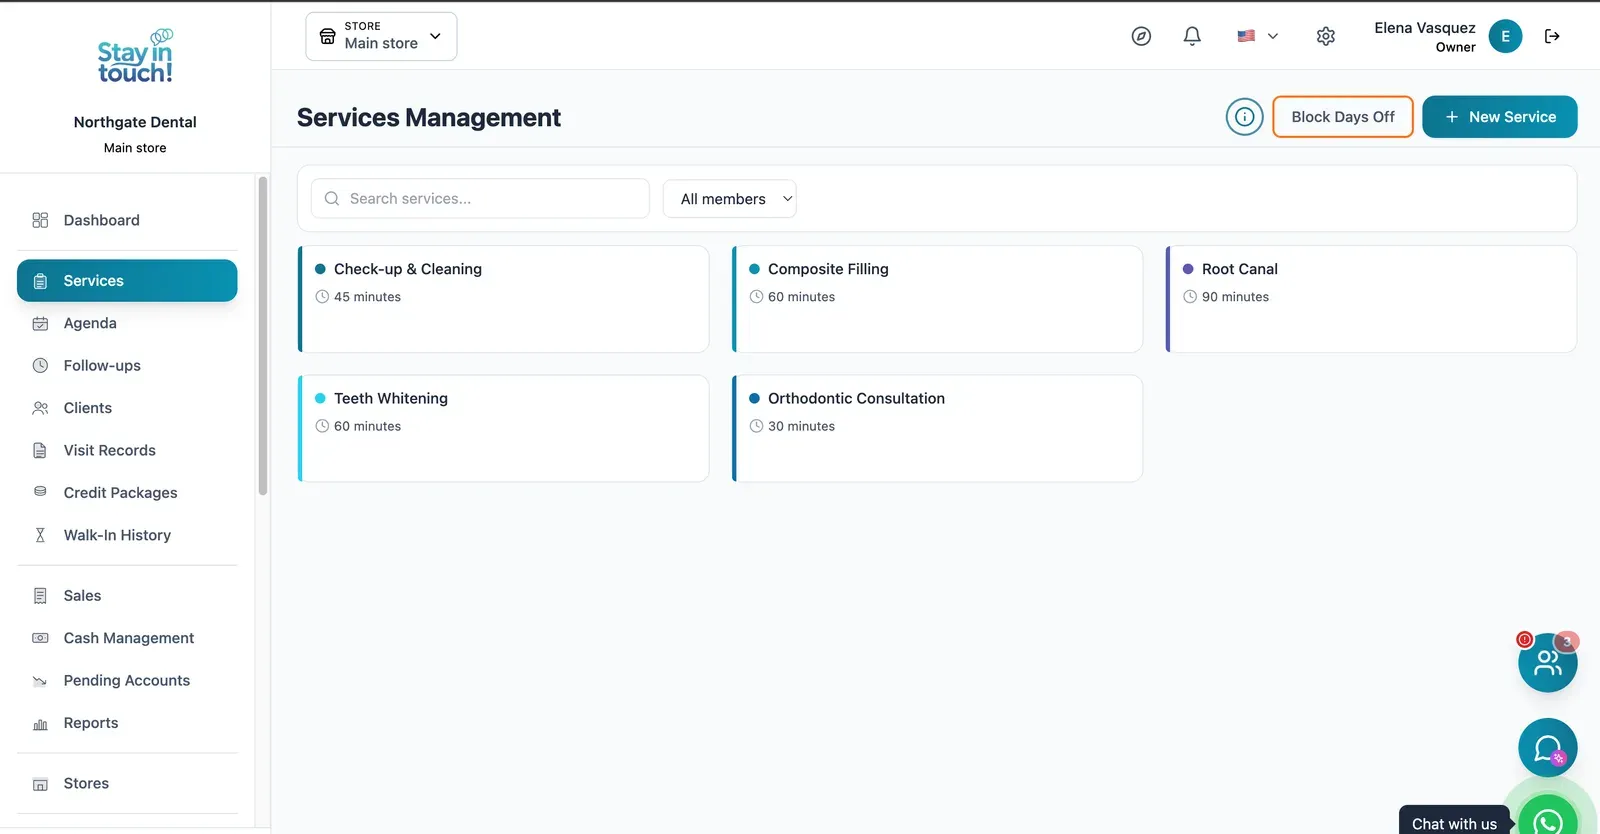Click the floating people queue icon
The image size is (1600, 834).
(x=1548, y=662)
